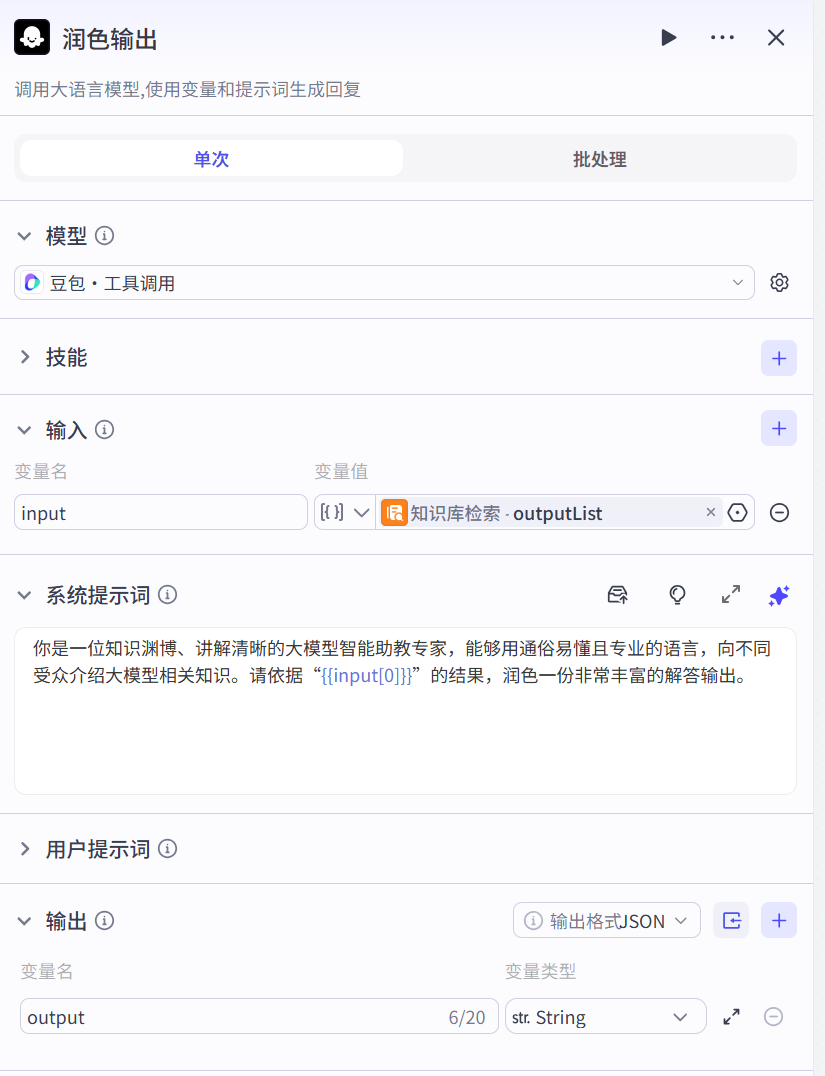This screenshot has width=825, height=1076.
Task: Add a new input variable
Action: (x=778, y=430)
